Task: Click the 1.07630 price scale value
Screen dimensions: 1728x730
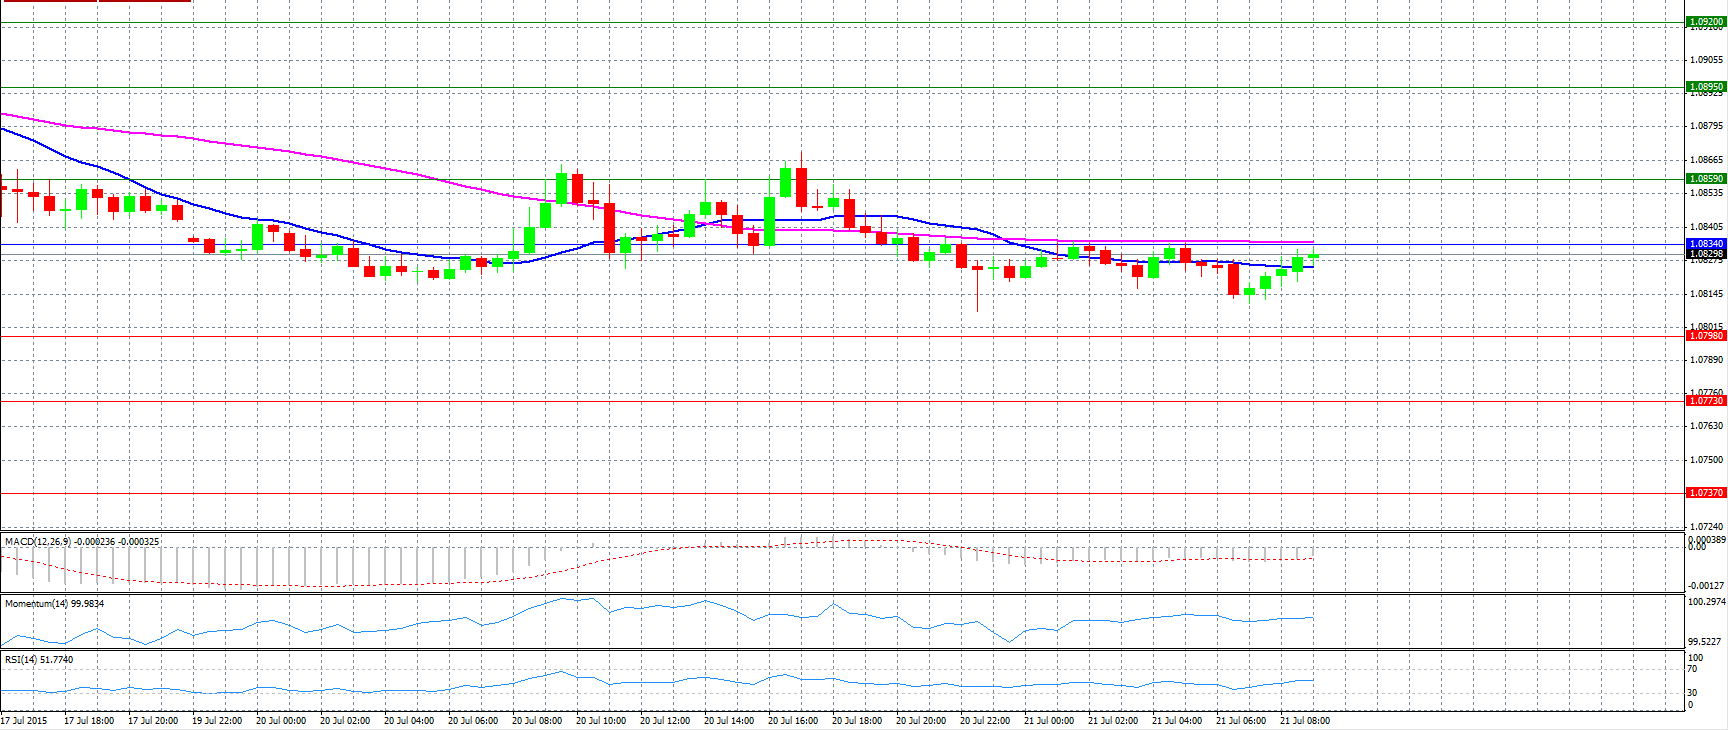Action: coord(1706,426)
